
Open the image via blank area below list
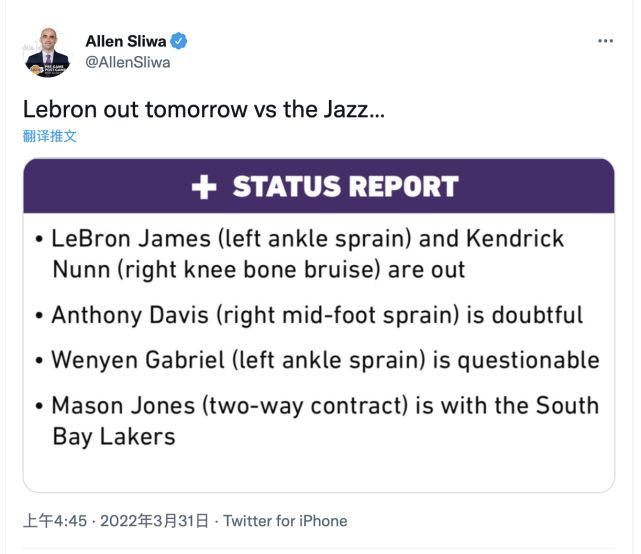click(x=320, y=472)
